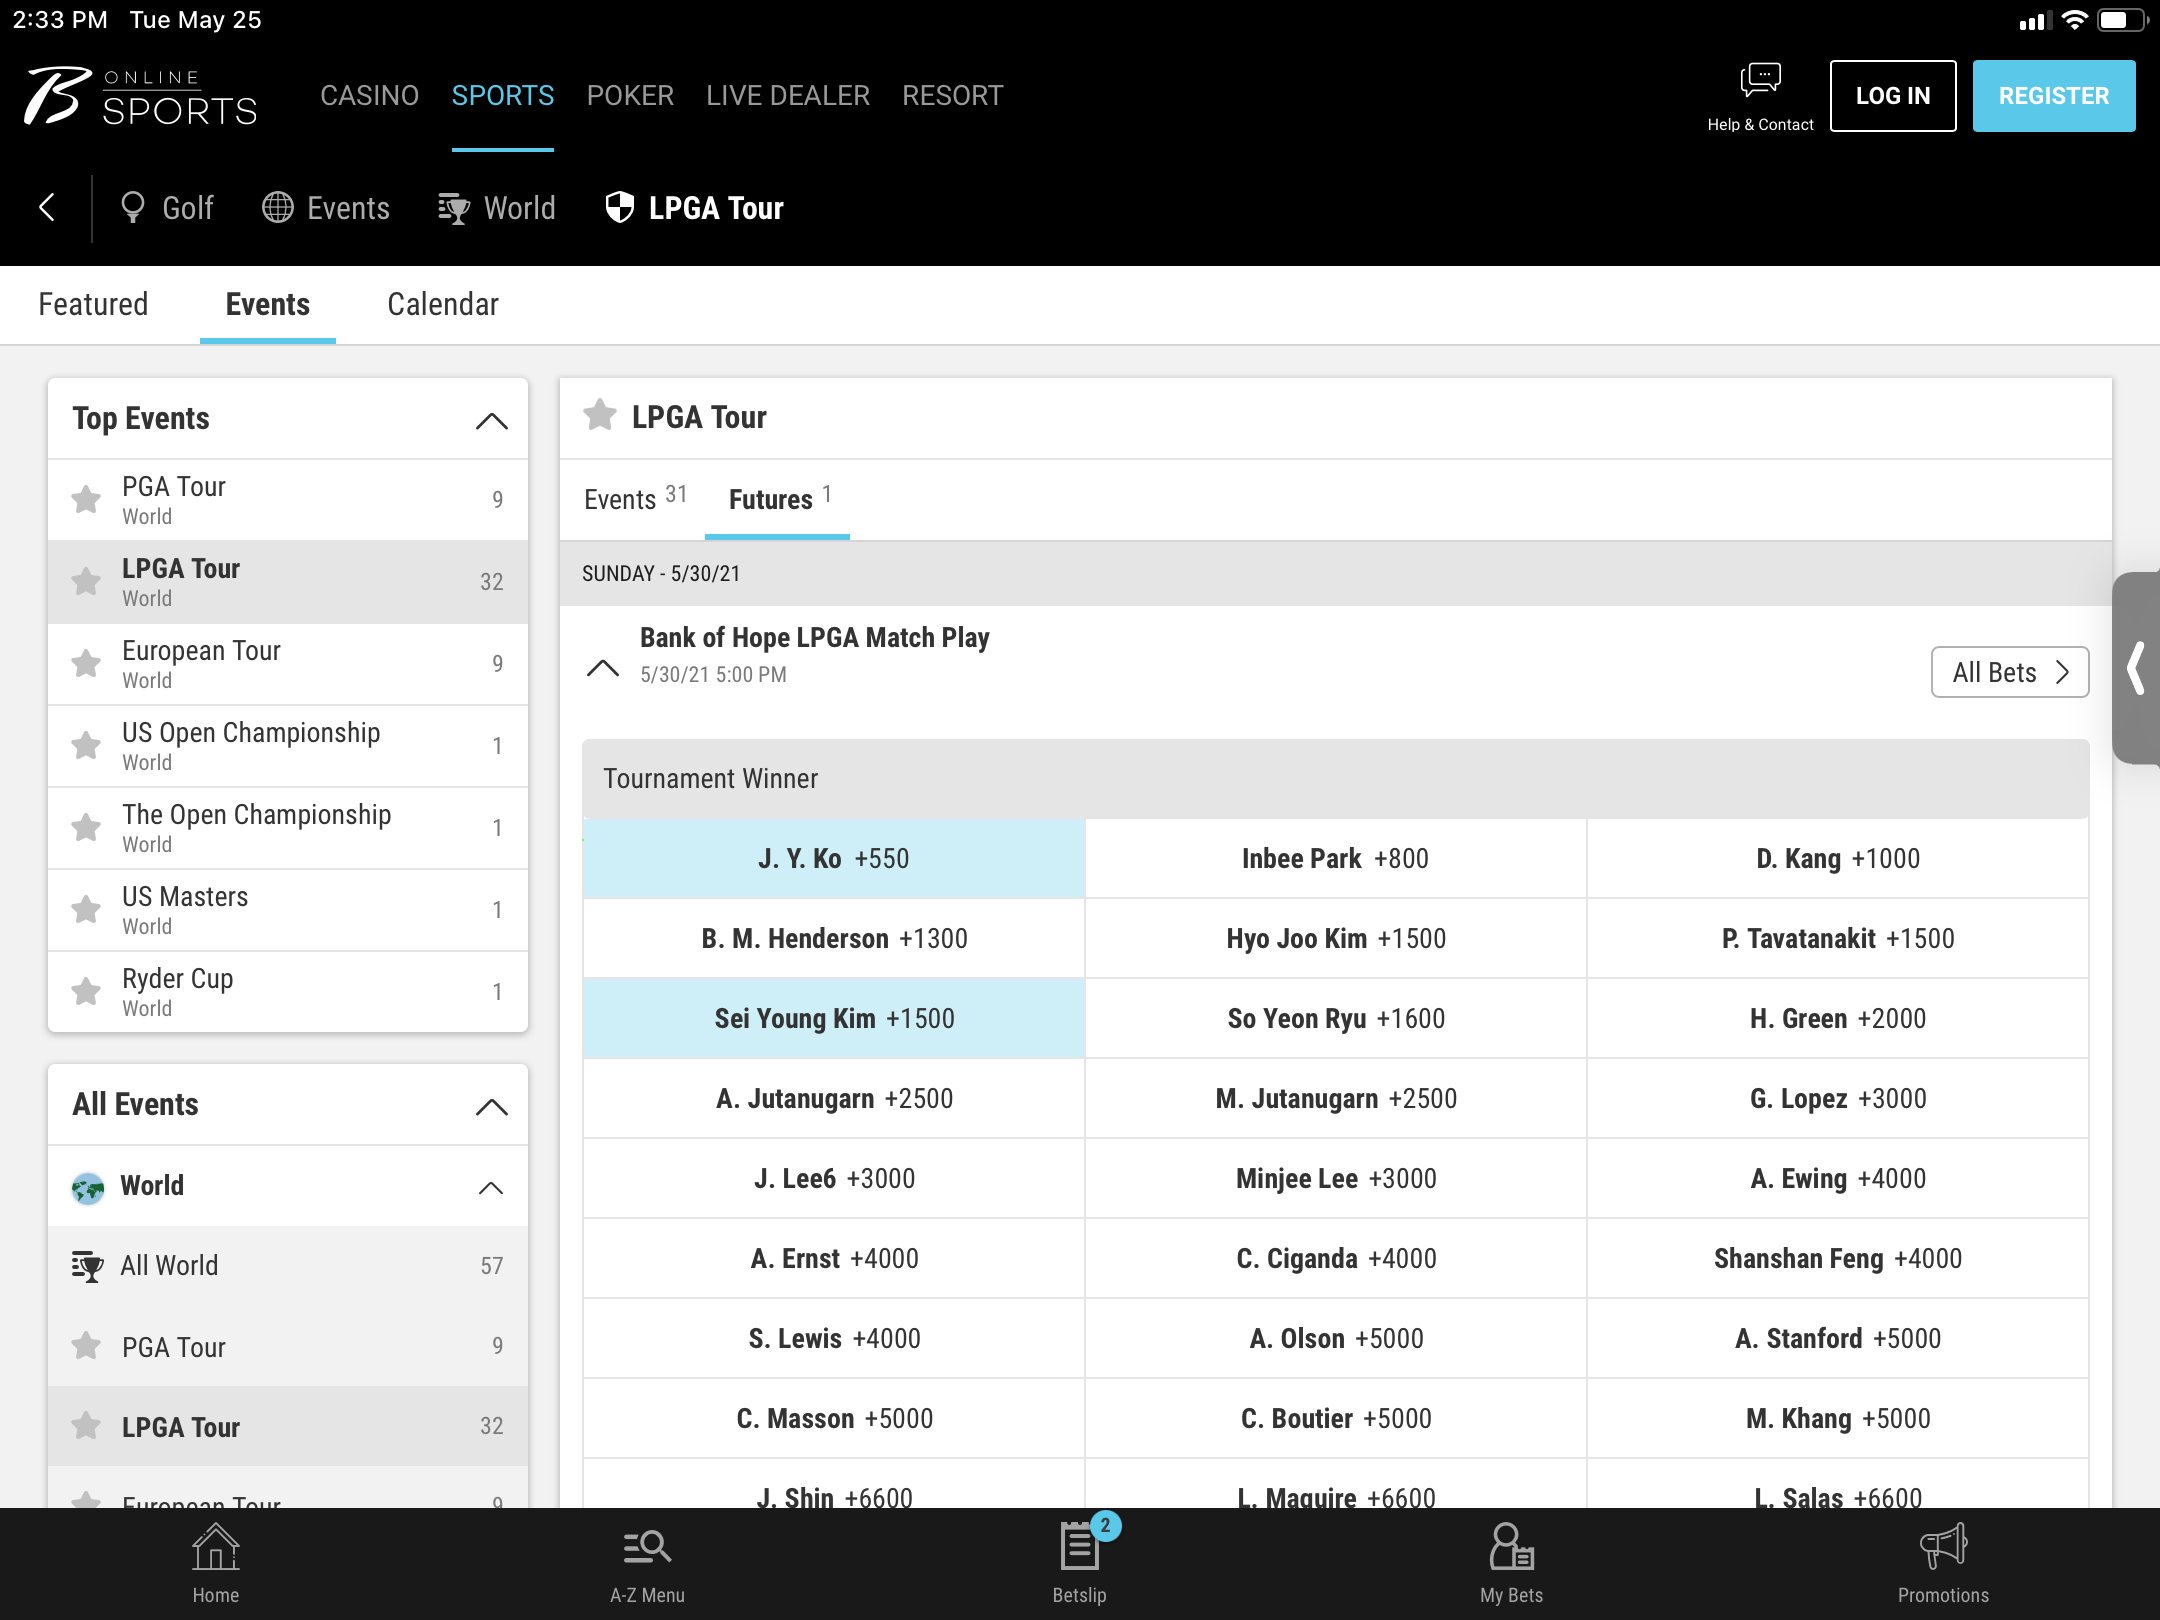Favorite Ryder Cup star
Image resolution: width=2160 pixels, height=1620 pixels.
[x=87, y=991]
